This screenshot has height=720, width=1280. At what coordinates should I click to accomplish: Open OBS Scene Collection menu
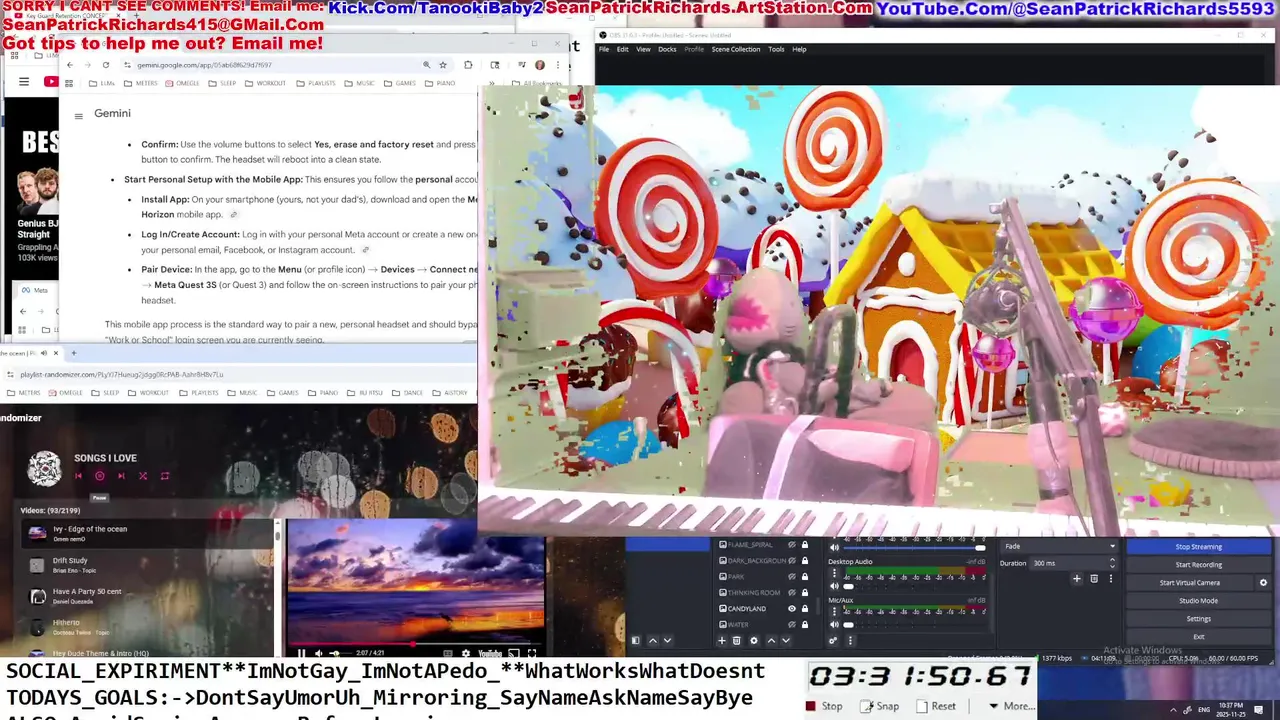tap(736, 49)
